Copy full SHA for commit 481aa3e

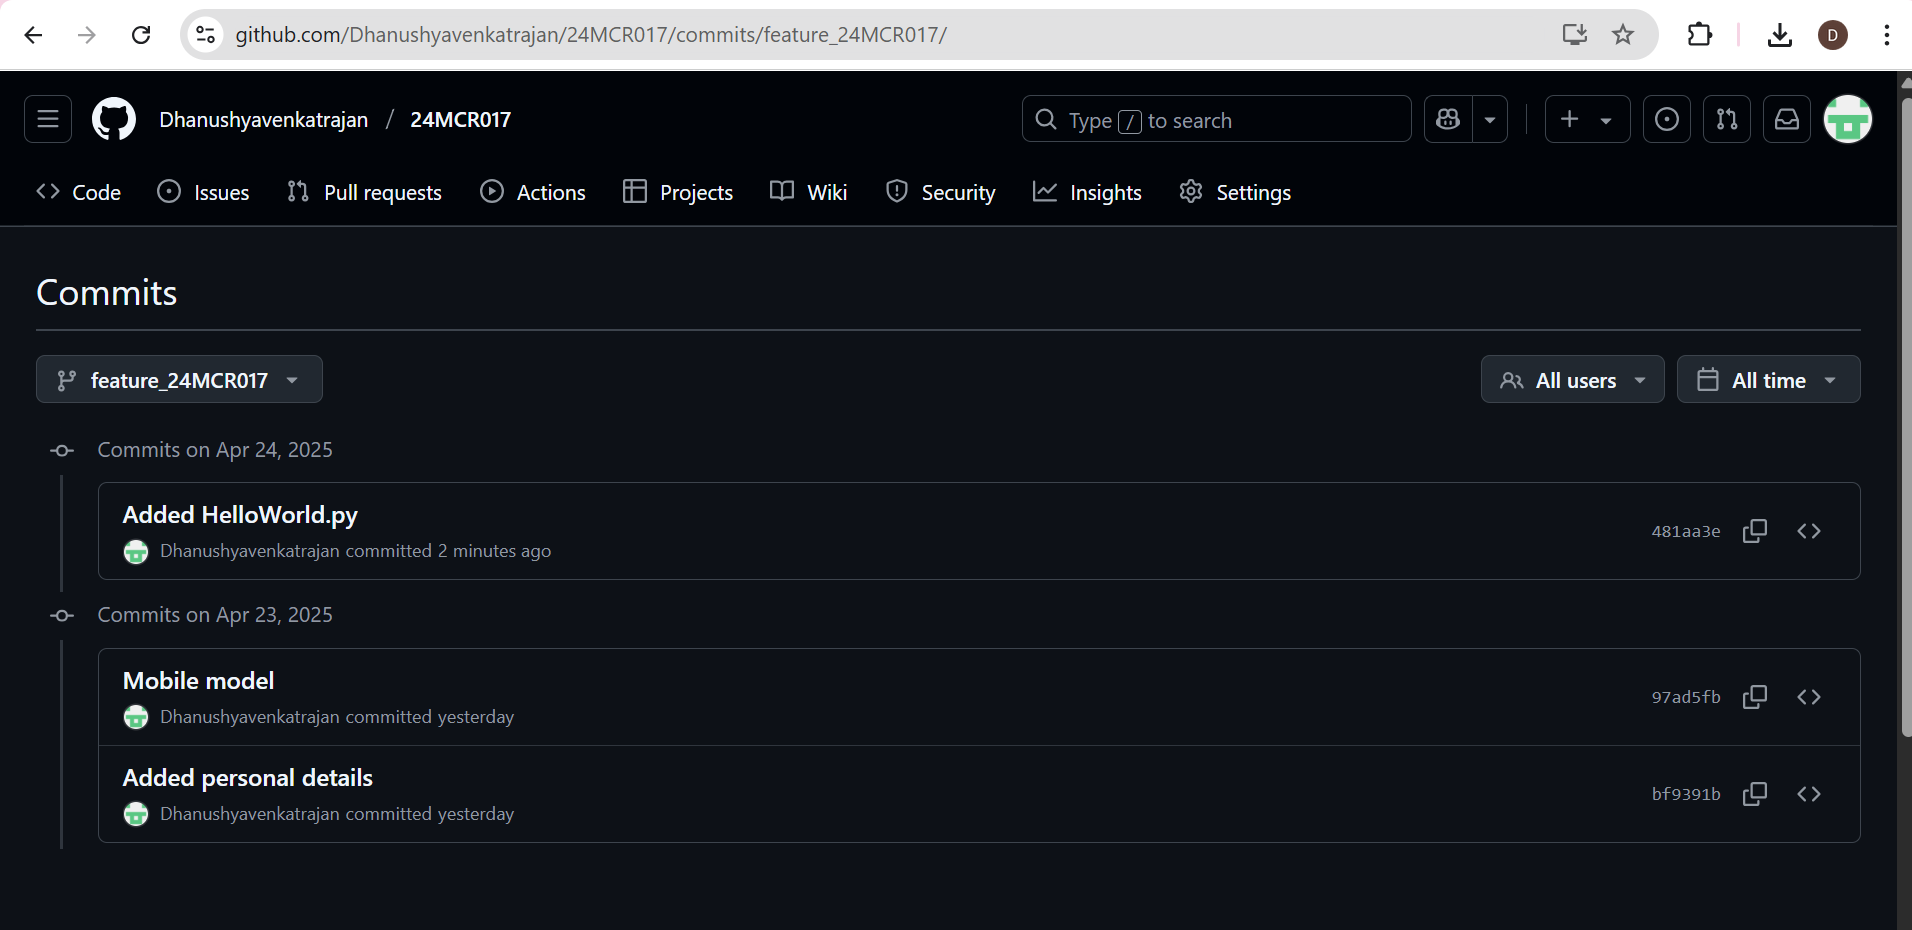[1755, 531]
